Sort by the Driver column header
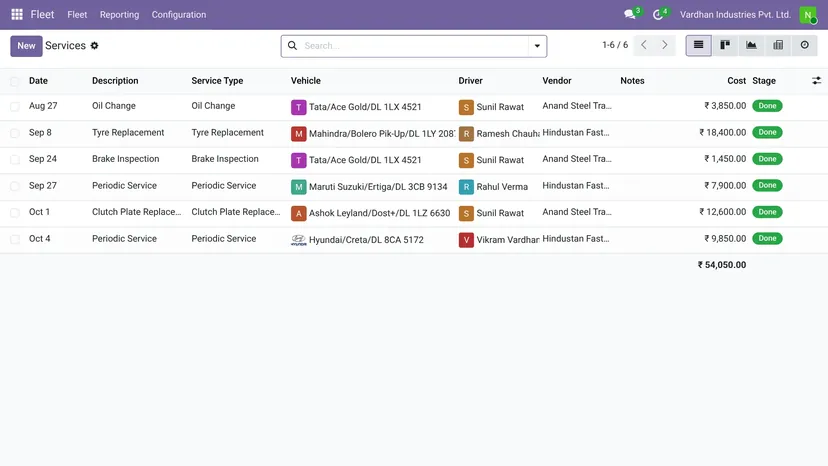828x466 pixels. coord(471,81)
